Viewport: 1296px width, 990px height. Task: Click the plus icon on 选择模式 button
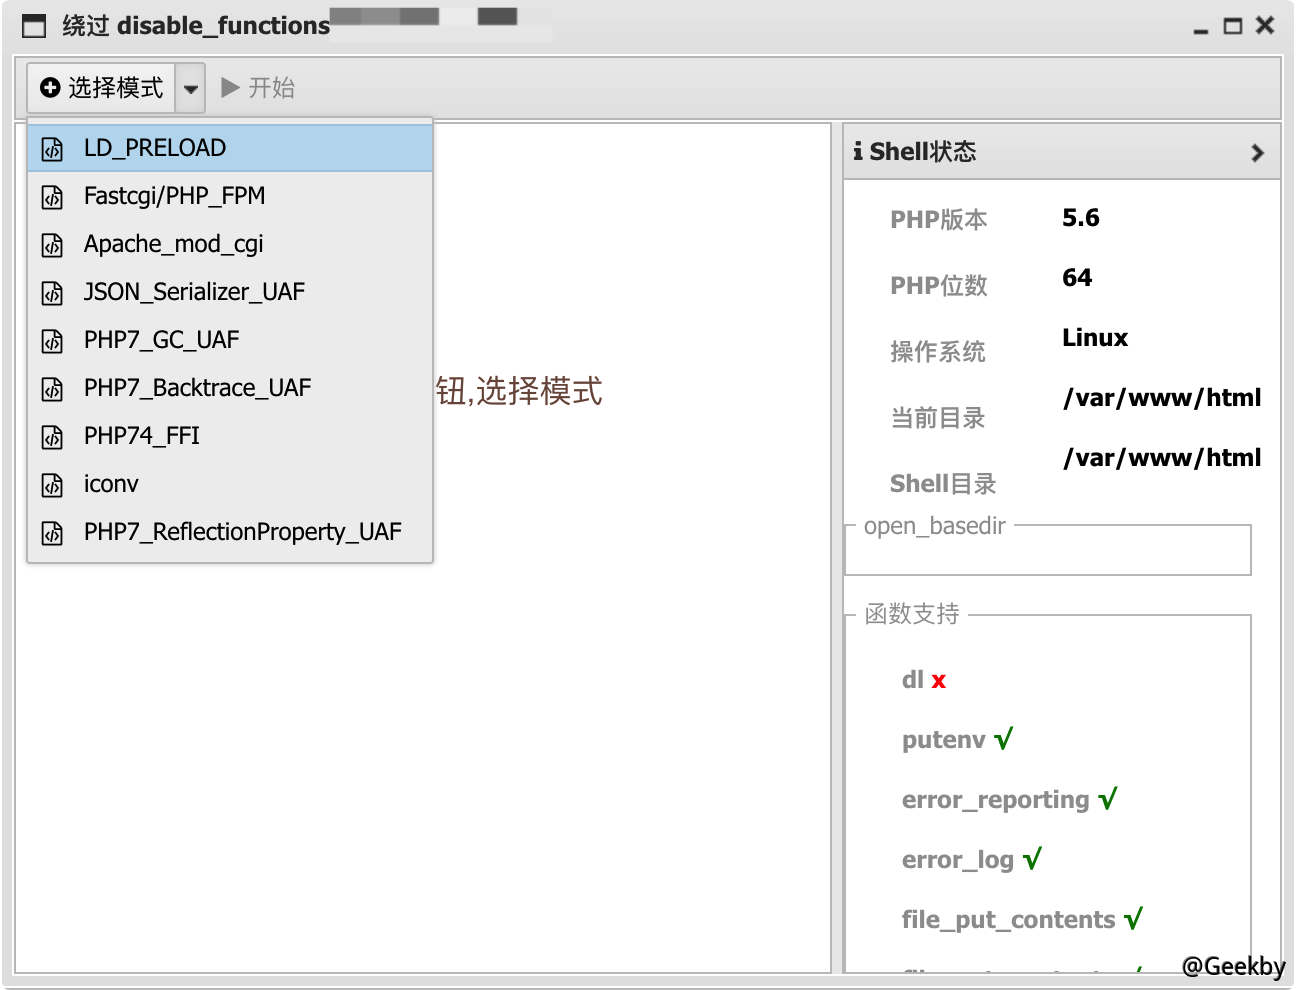(x=49, y=87)
